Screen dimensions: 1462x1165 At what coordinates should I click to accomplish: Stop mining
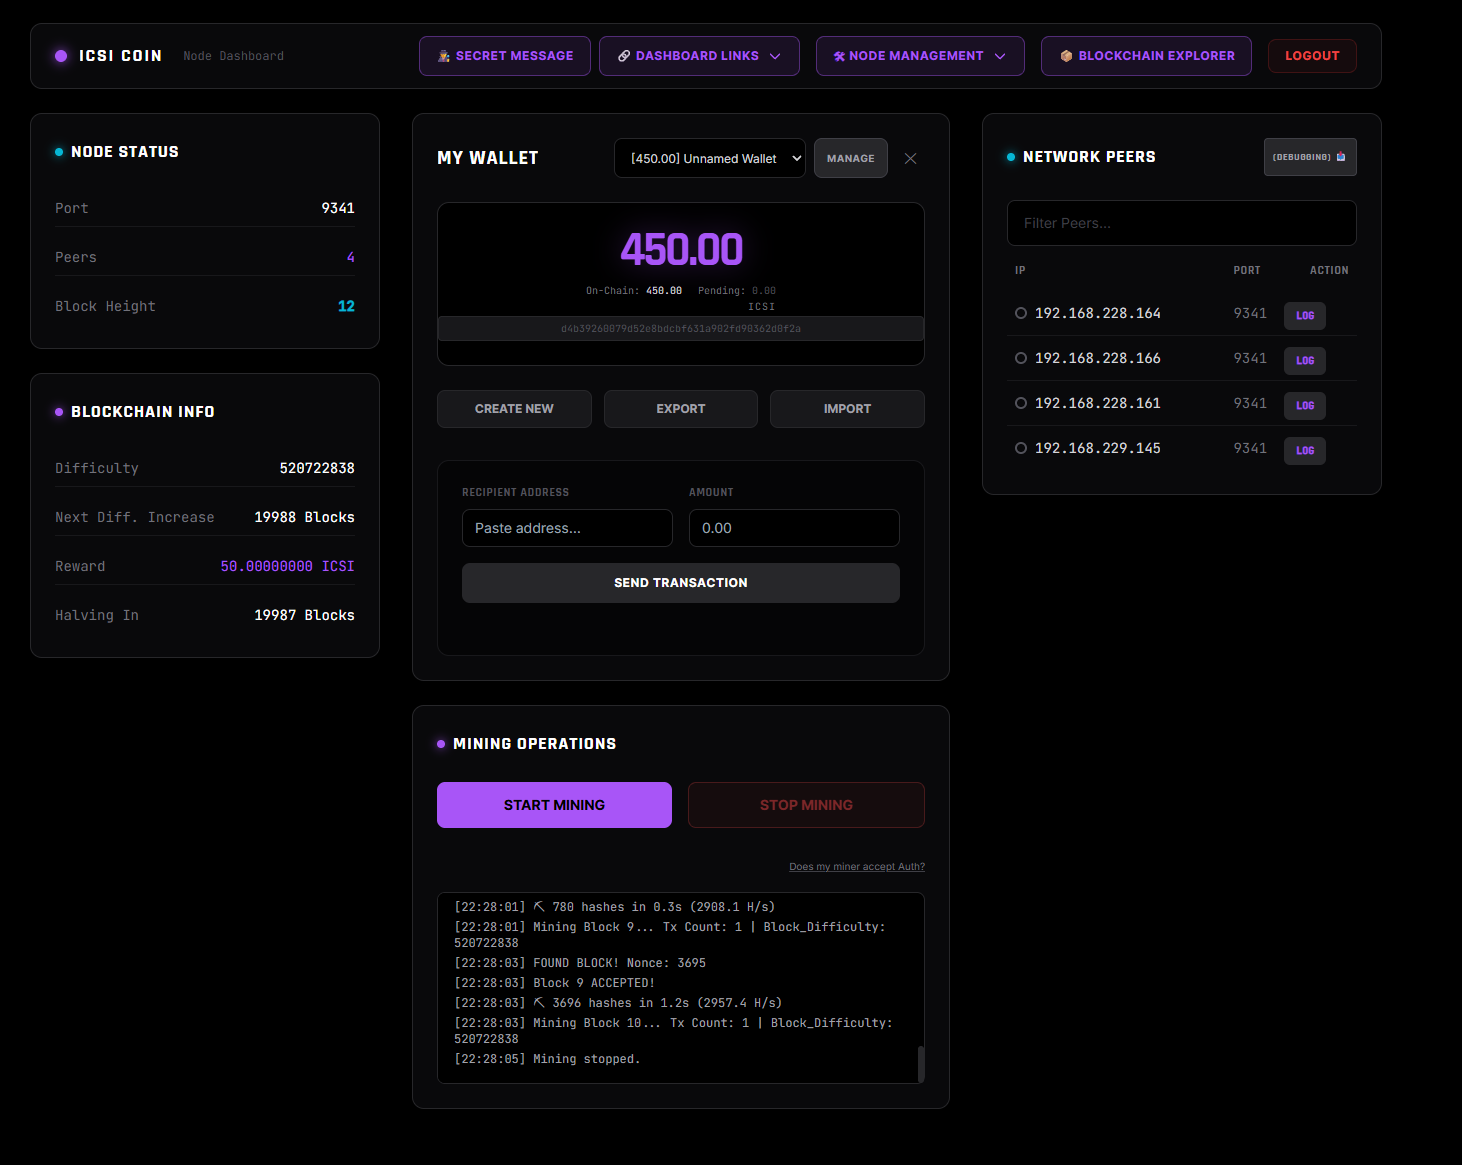[x=806, y=805]
